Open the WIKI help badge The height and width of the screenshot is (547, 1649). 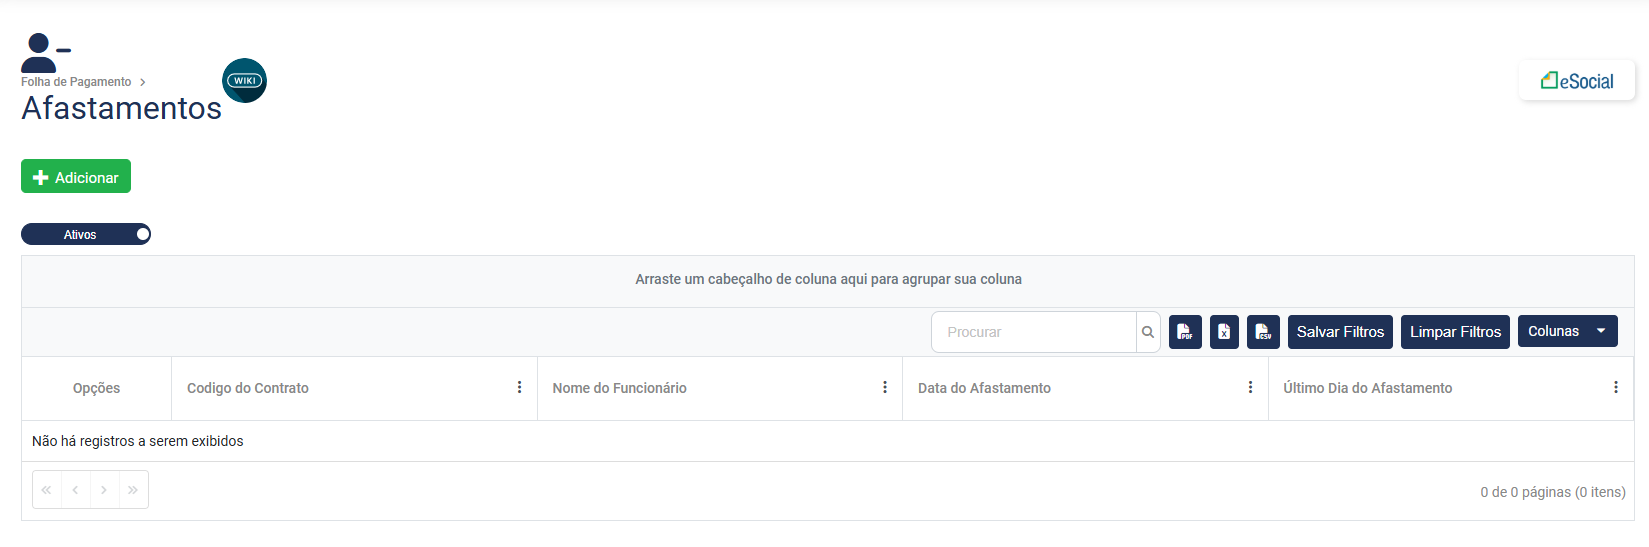[x=244, y=81]
